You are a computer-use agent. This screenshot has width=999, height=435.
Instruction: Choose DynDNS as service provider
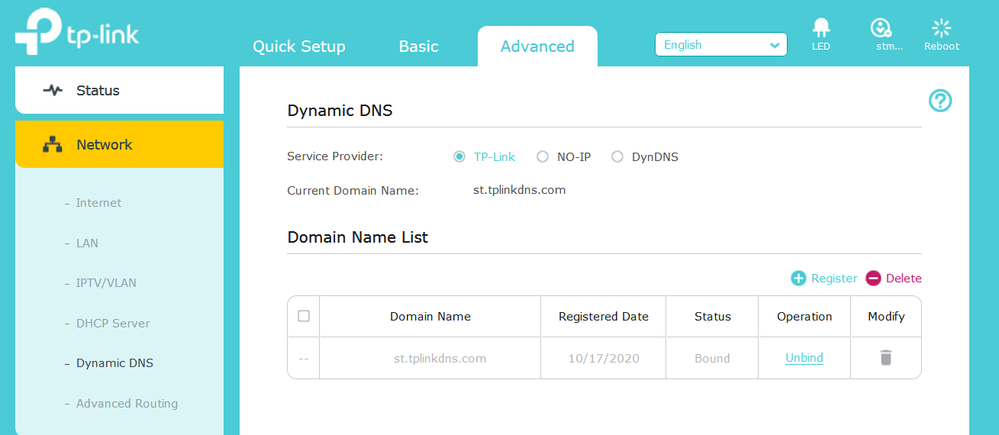pyautogui.click(x=617, y=156)
